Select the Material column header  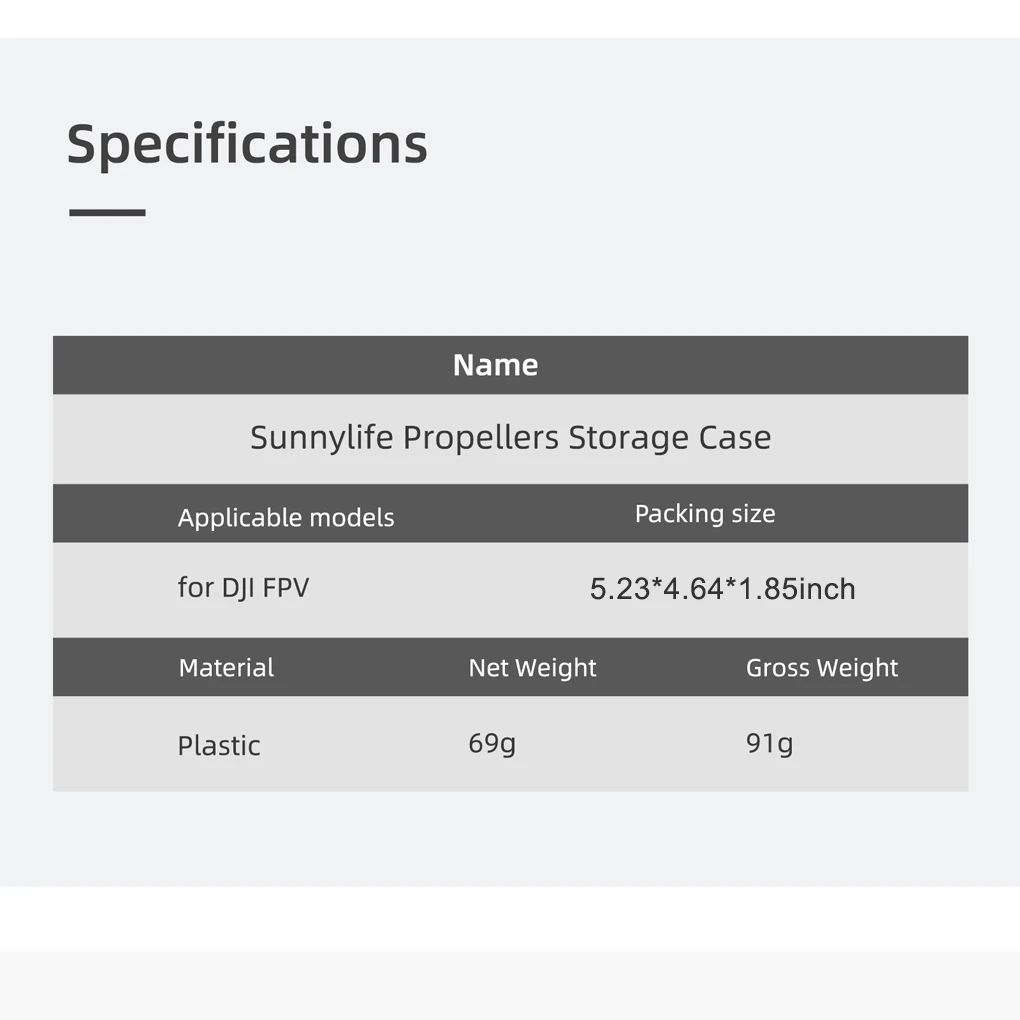pyautogui.click(x=226, y=668)
